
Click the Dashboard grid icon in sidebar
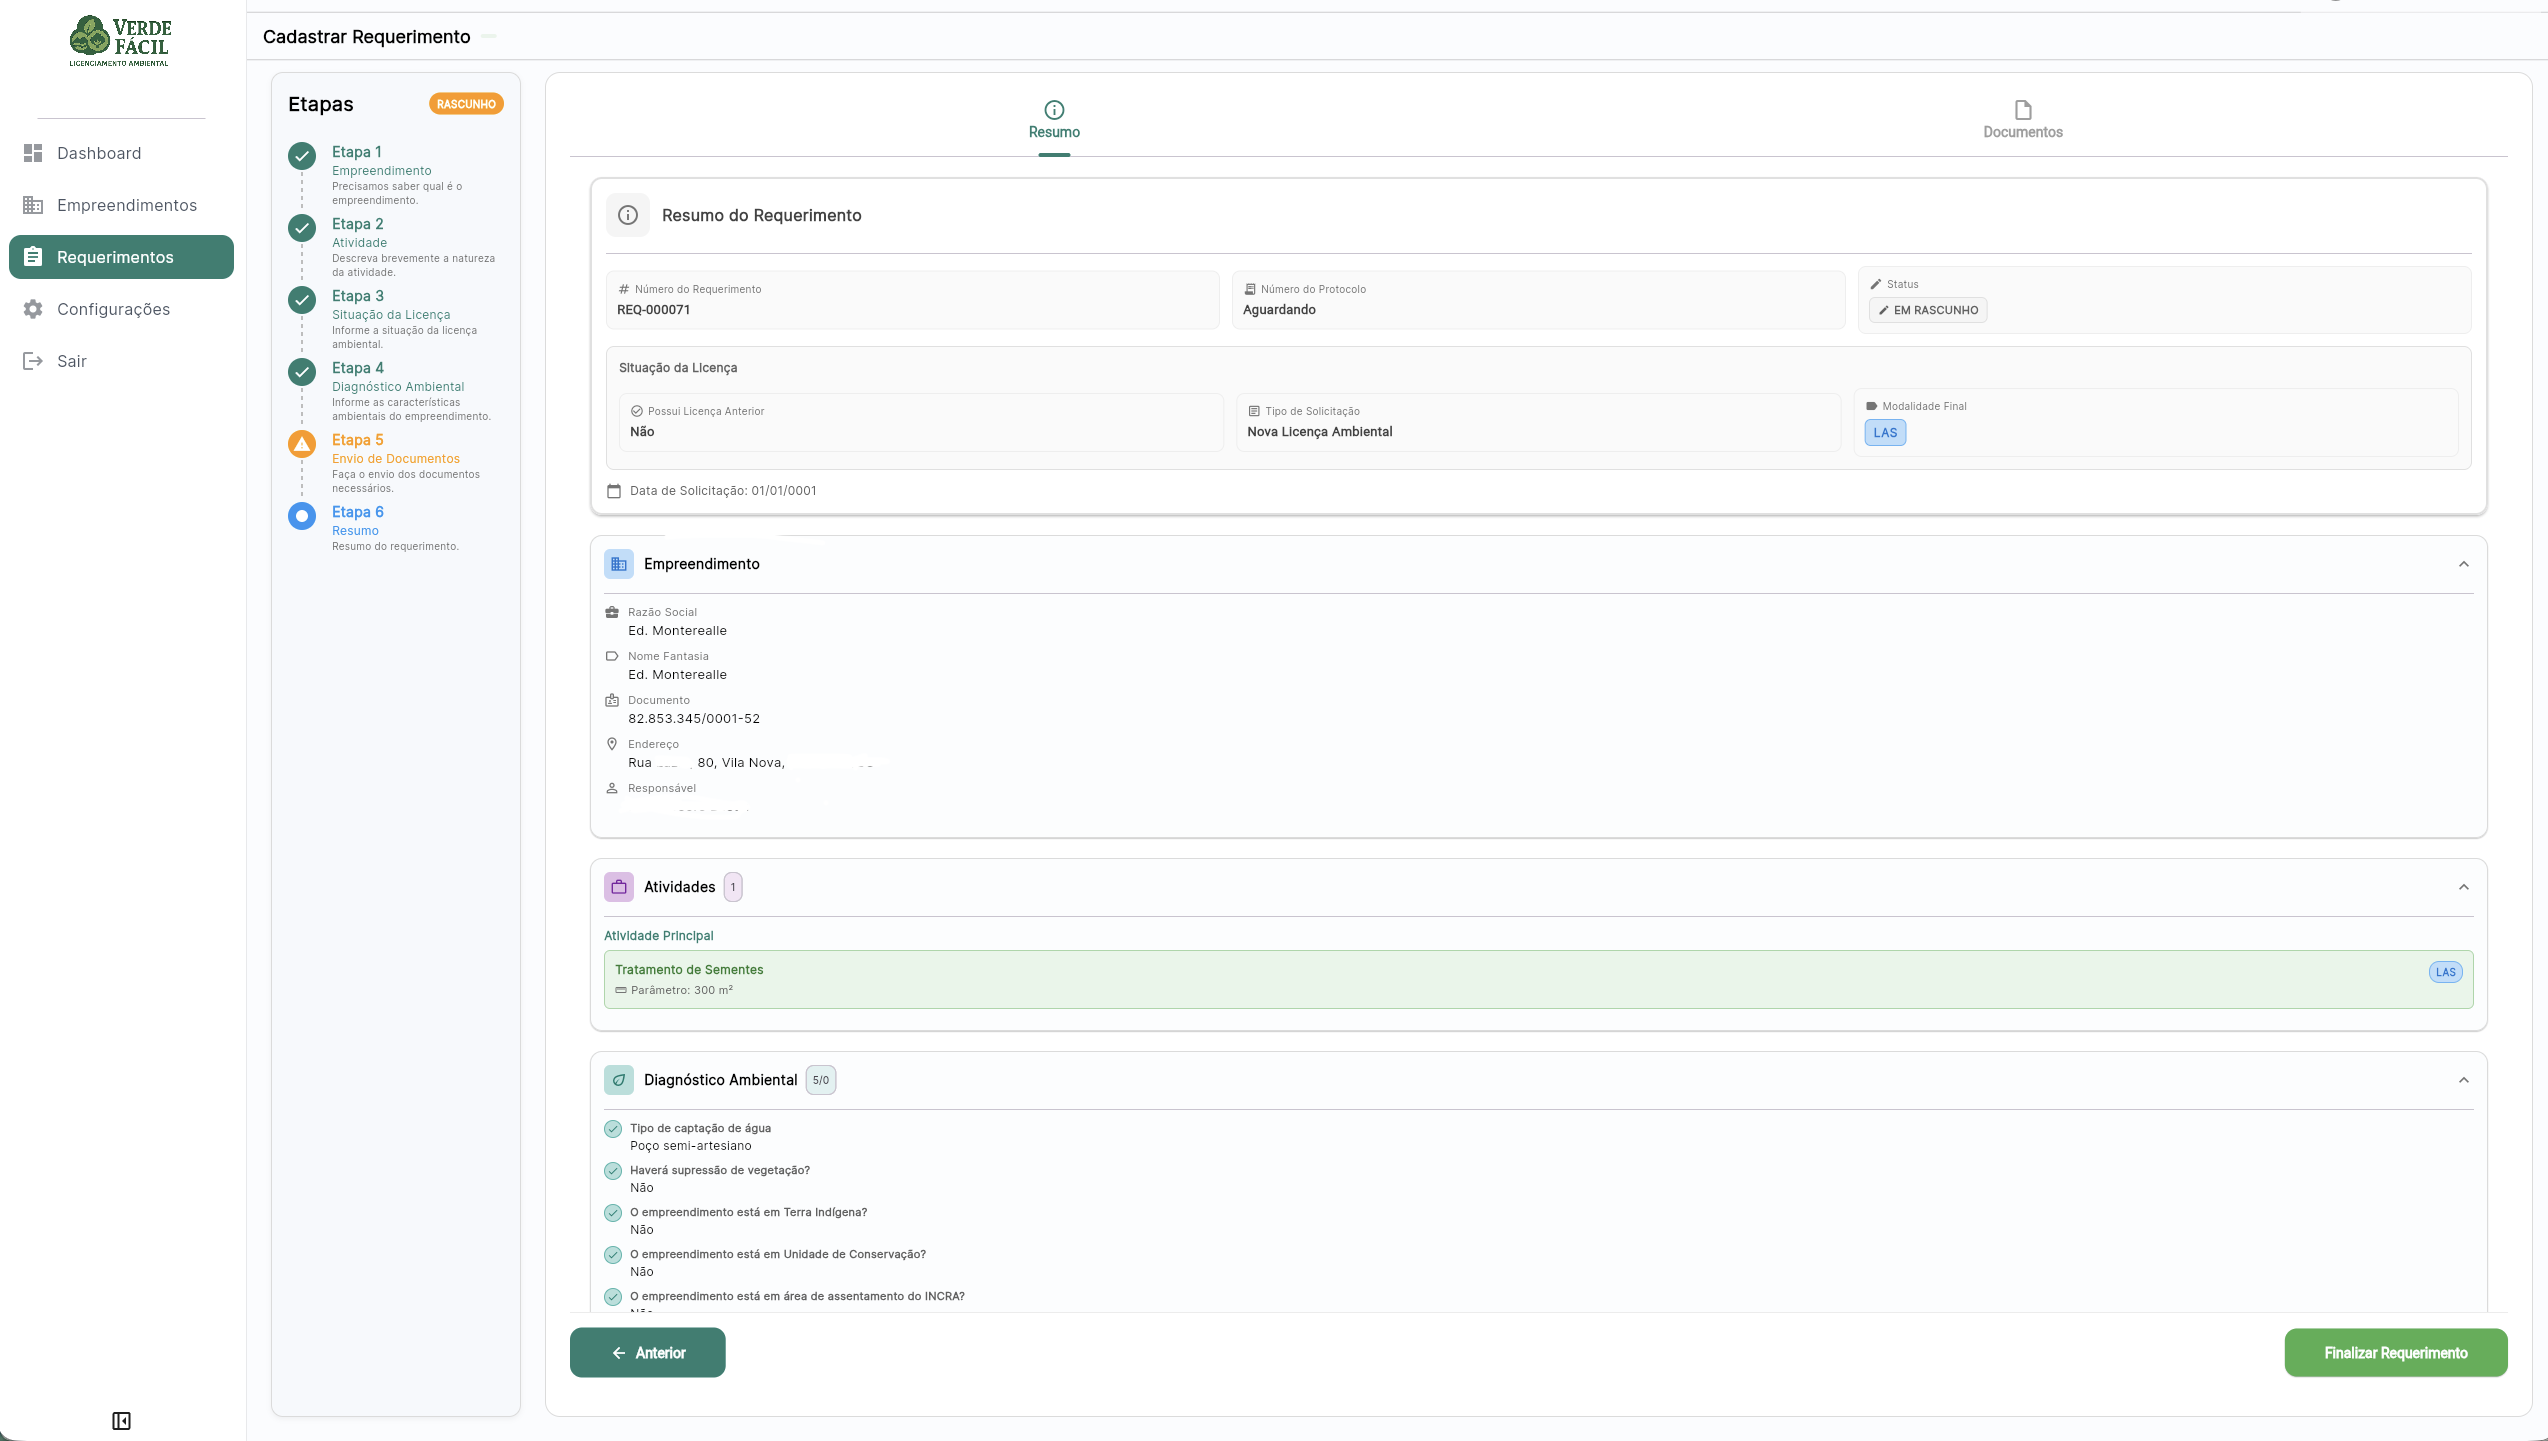(33, 153)
